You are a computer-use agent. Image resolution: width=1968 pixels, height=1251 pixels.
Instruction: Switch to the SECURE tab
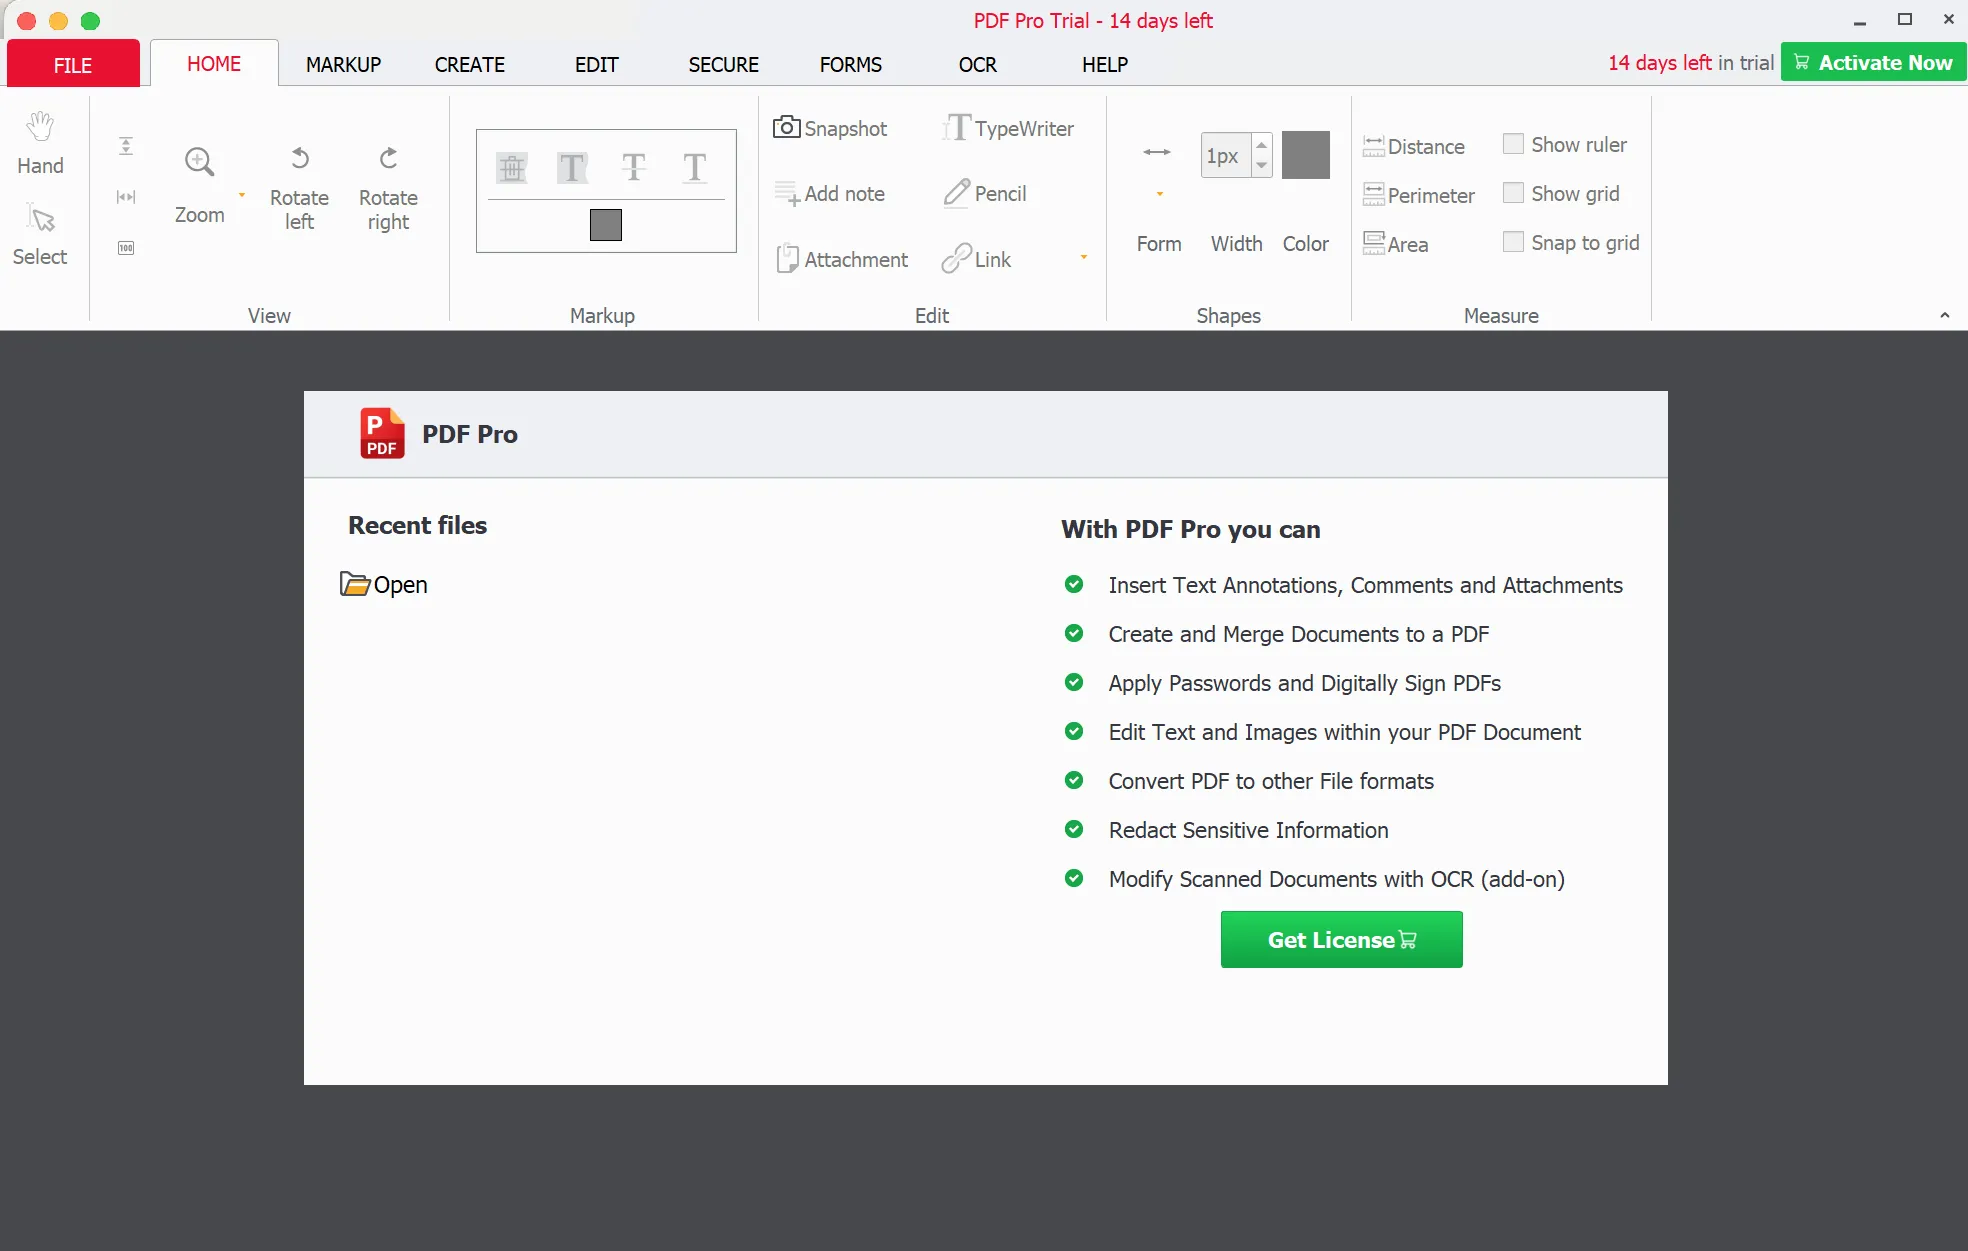click(x=723, y=65)
